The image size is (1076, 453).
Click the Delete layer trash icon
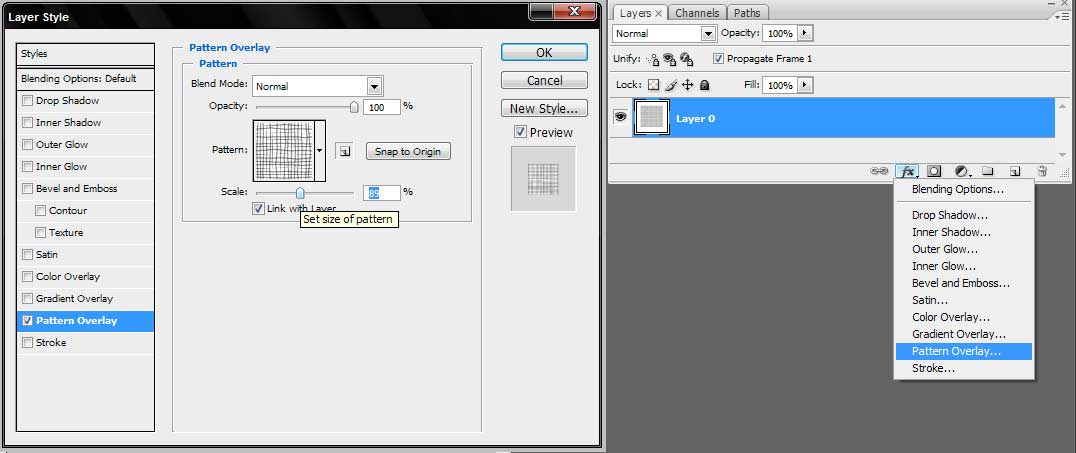(1041, 172)
